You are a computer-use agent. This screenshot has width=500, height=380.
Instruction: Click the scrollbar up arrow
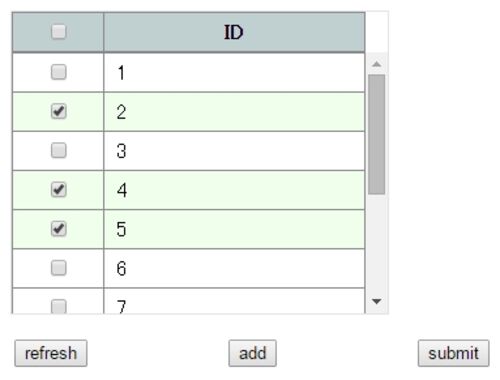click(377, 64)
